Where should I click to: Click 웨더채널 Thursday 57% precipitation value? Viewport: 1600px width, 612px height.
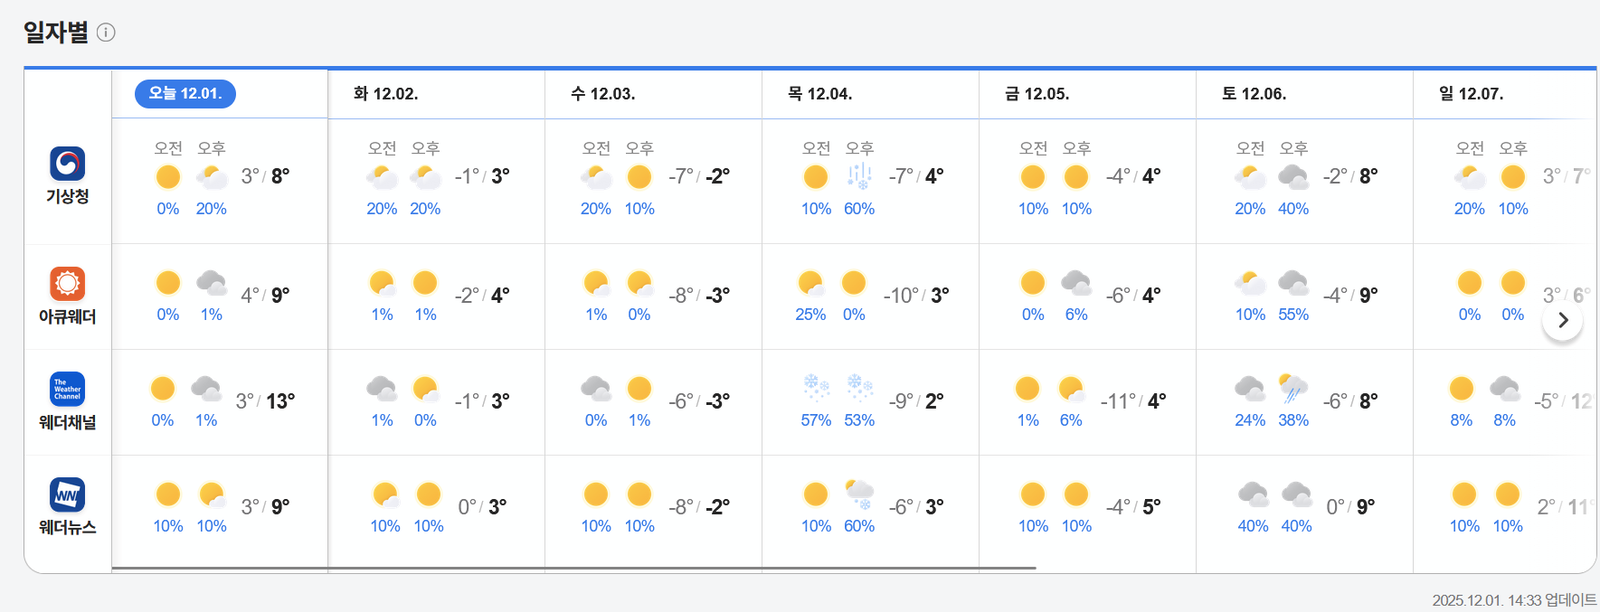click(816, 421)
